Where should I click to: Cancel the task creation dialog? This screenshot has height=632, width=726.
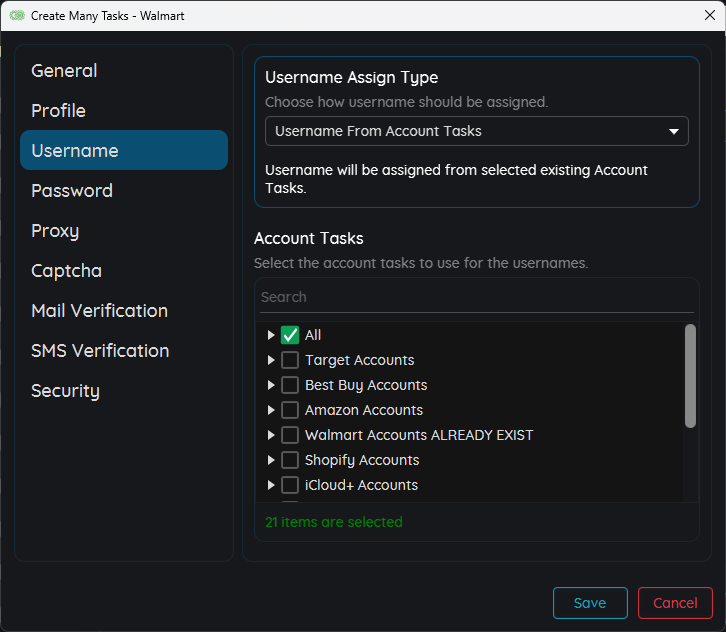[675, 603]
